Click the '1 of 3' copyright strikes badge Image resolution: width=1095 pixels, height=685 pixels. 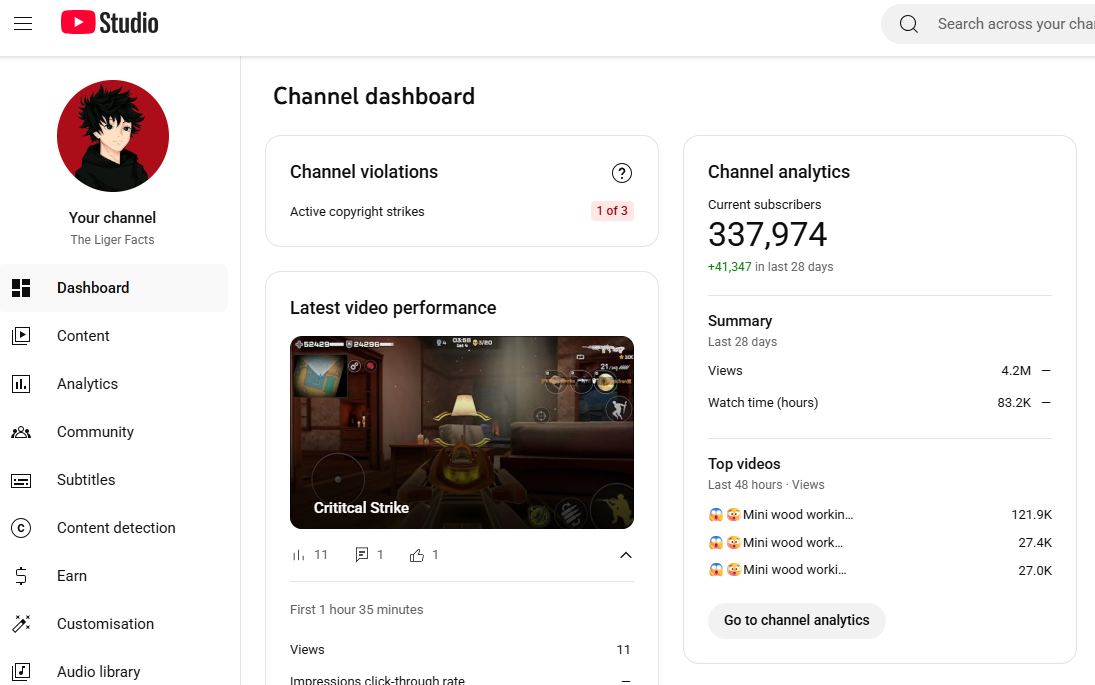[612, 211]
